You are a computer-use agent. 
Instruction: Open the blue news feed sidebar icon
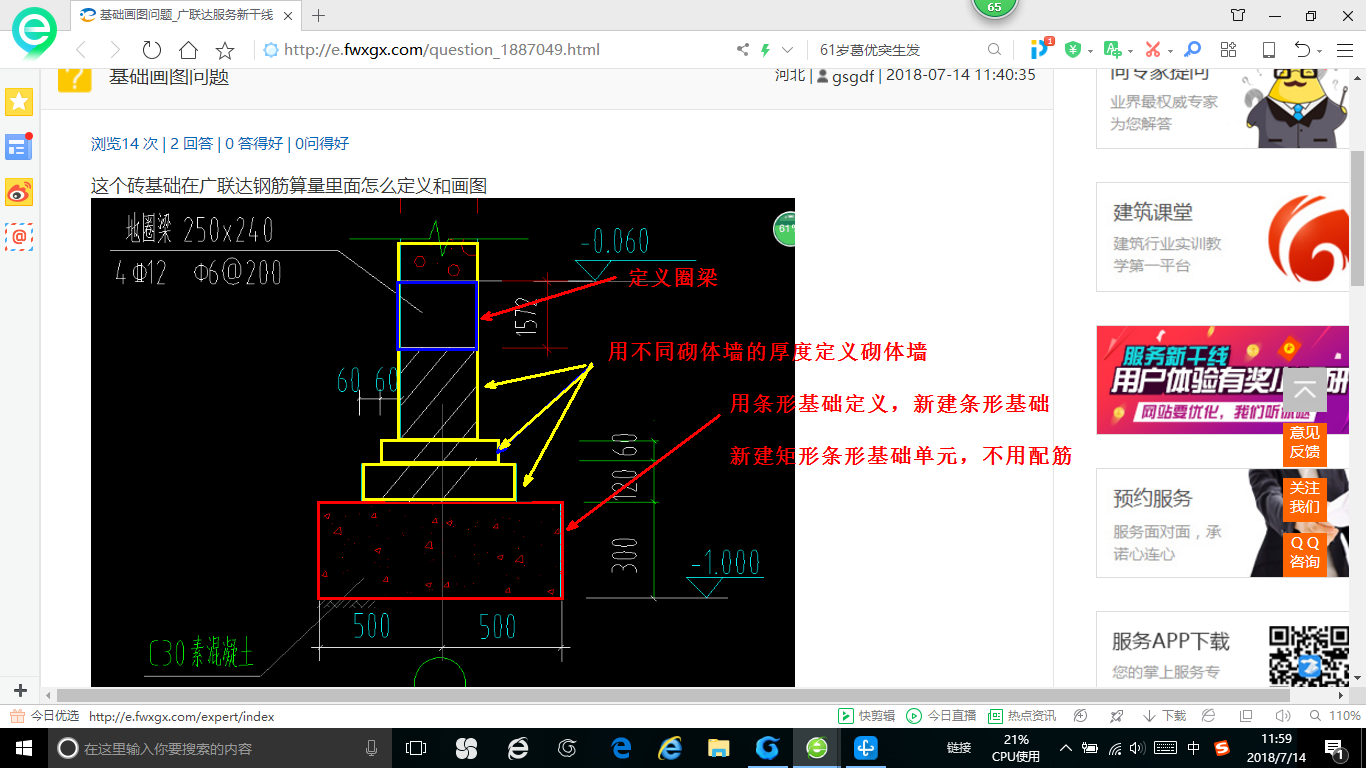click(x=19, y=146)
